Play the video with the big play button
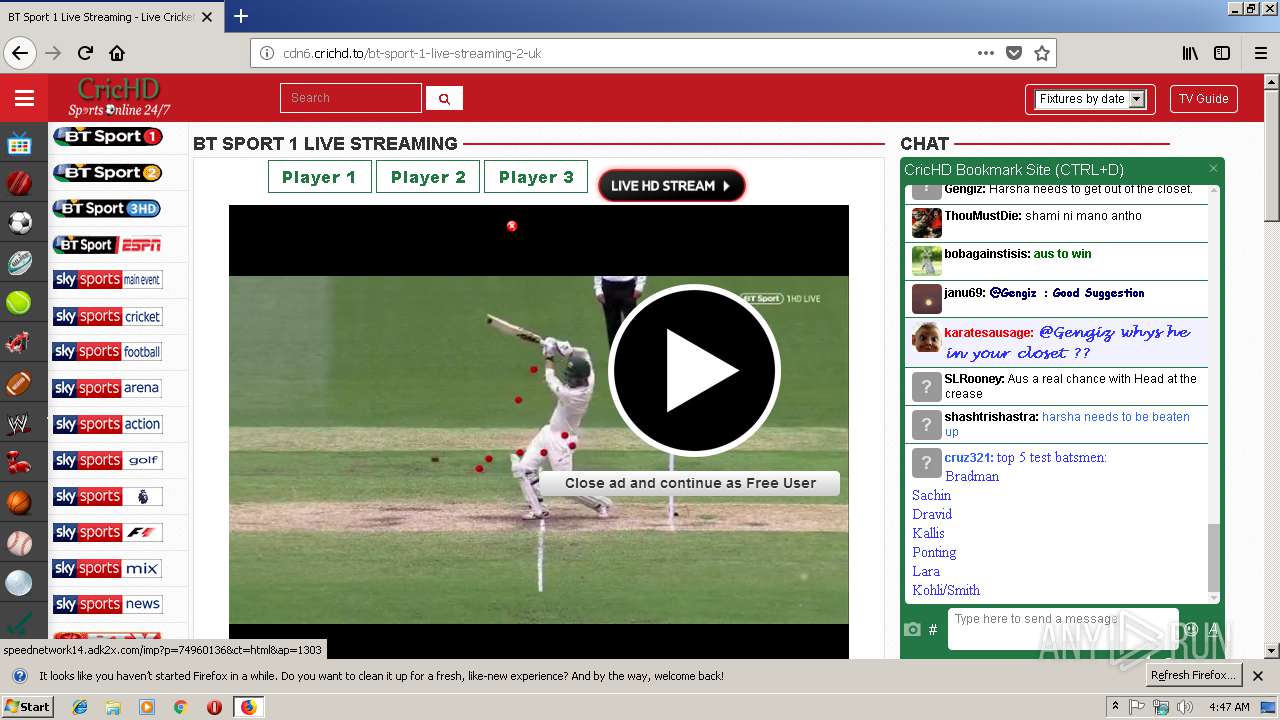 pos(694,370)
